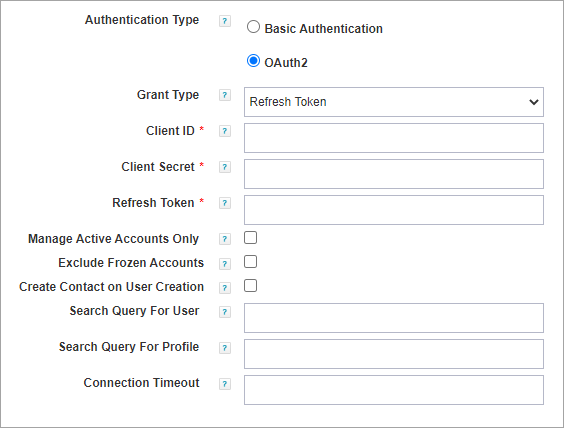View help for Manage Active Accounts Only
Viewport: 564px width, 428px height.
point(225,239)
